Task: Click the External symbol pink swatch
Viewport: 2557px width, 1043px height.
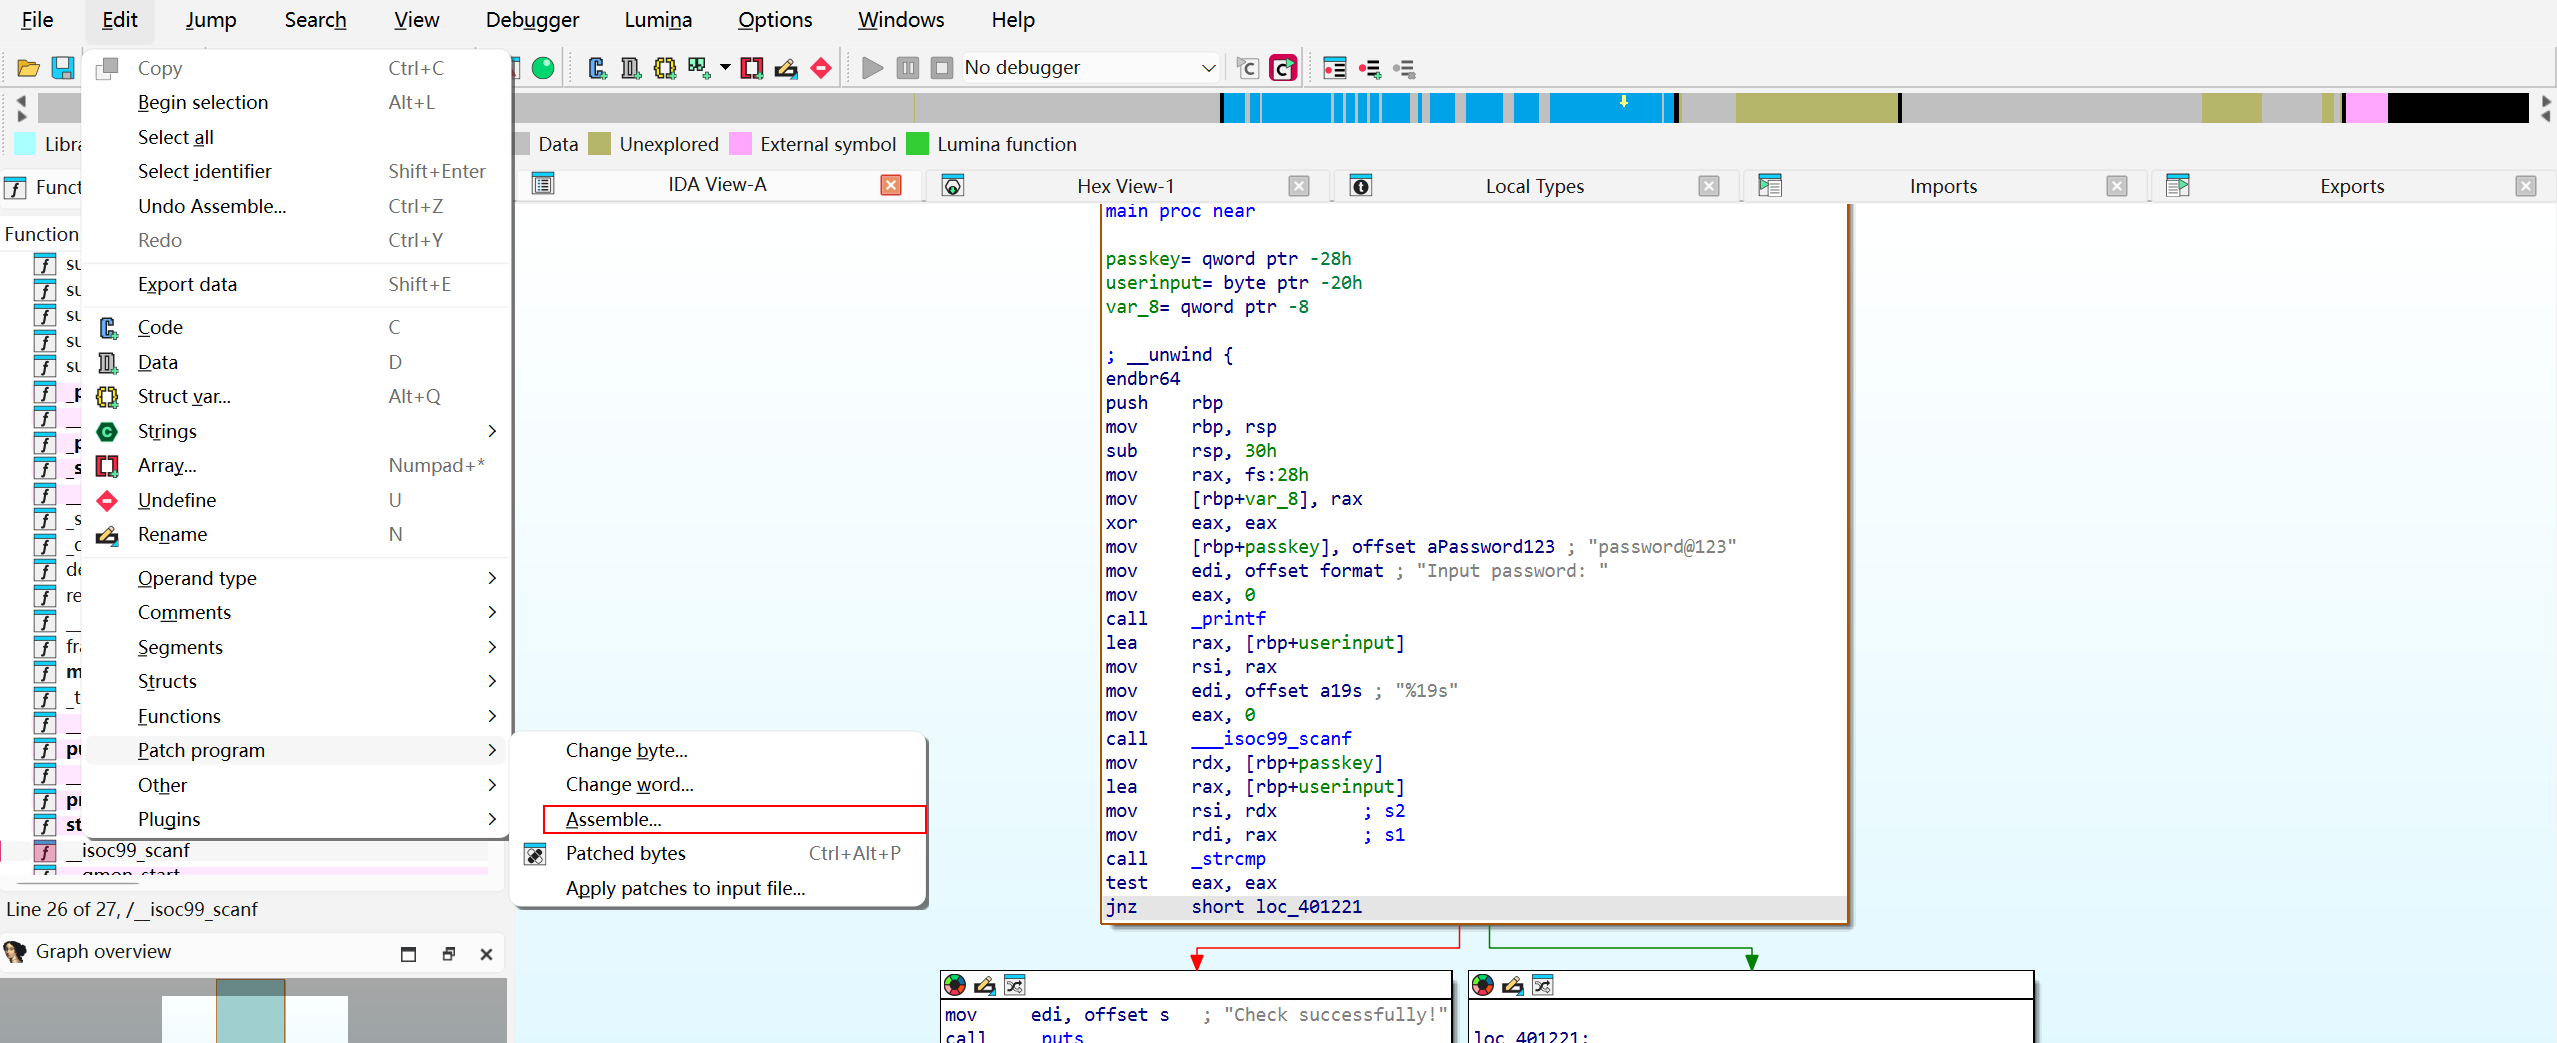Action: pyautogui.click(x=741, y=144)
